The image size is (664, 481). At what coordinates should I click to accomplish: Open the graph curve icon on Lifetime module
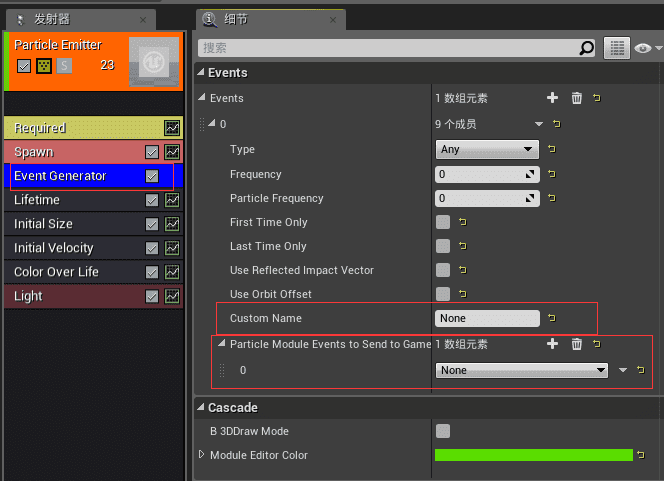click(172, 200)
